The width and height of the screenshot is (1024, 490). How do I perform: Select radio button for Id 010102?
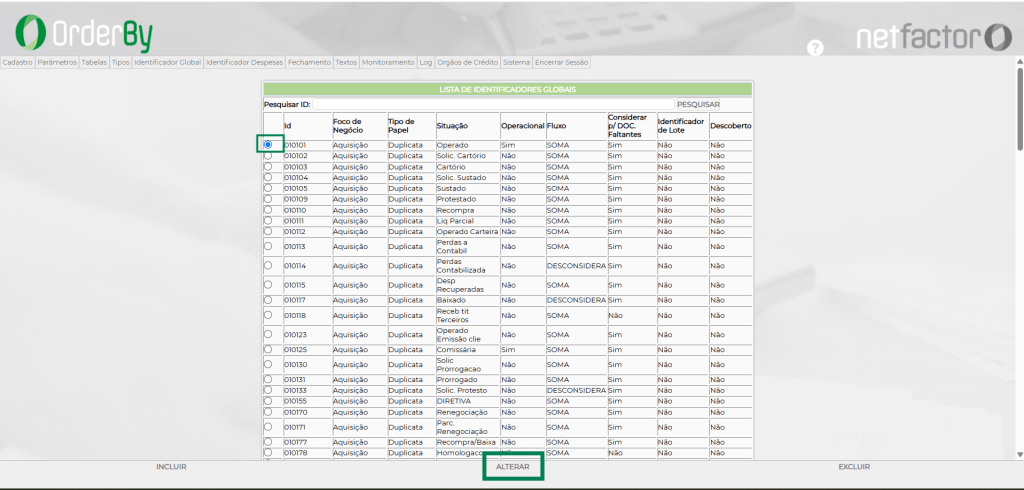click(268, 155)
